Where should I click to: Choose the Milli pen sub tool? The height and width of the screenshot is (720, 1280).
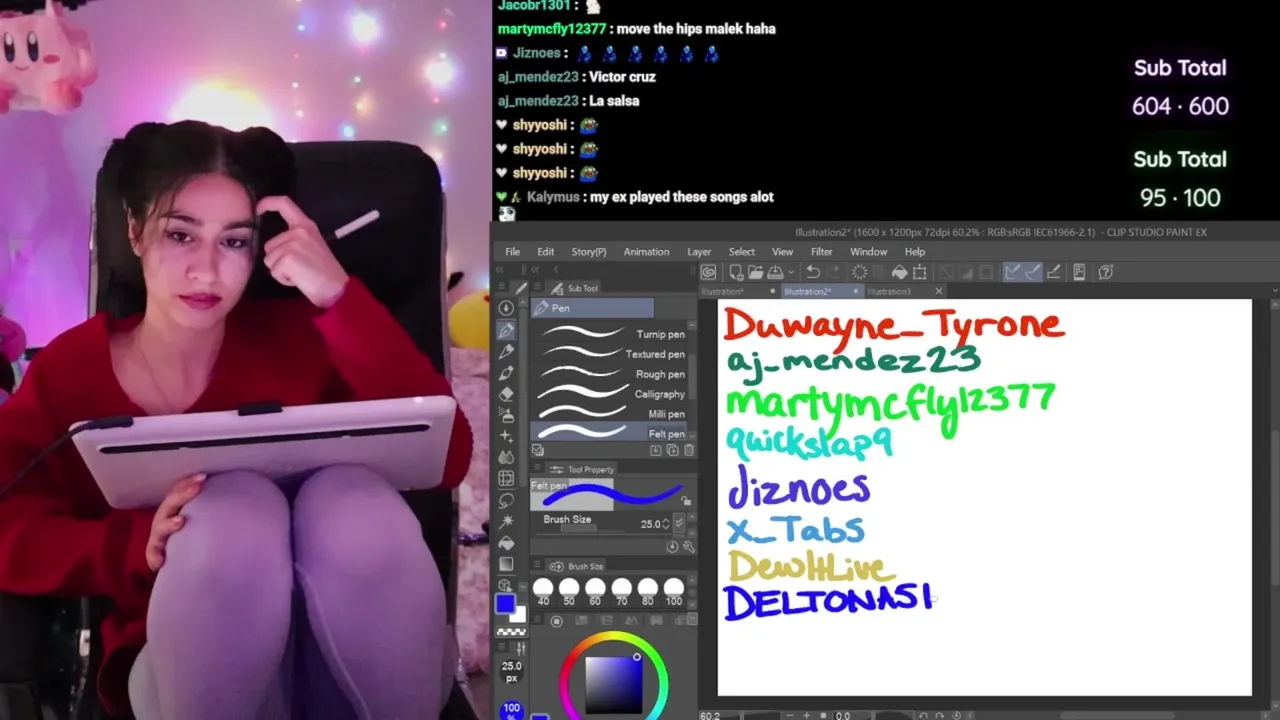click(x=610, y=414)
